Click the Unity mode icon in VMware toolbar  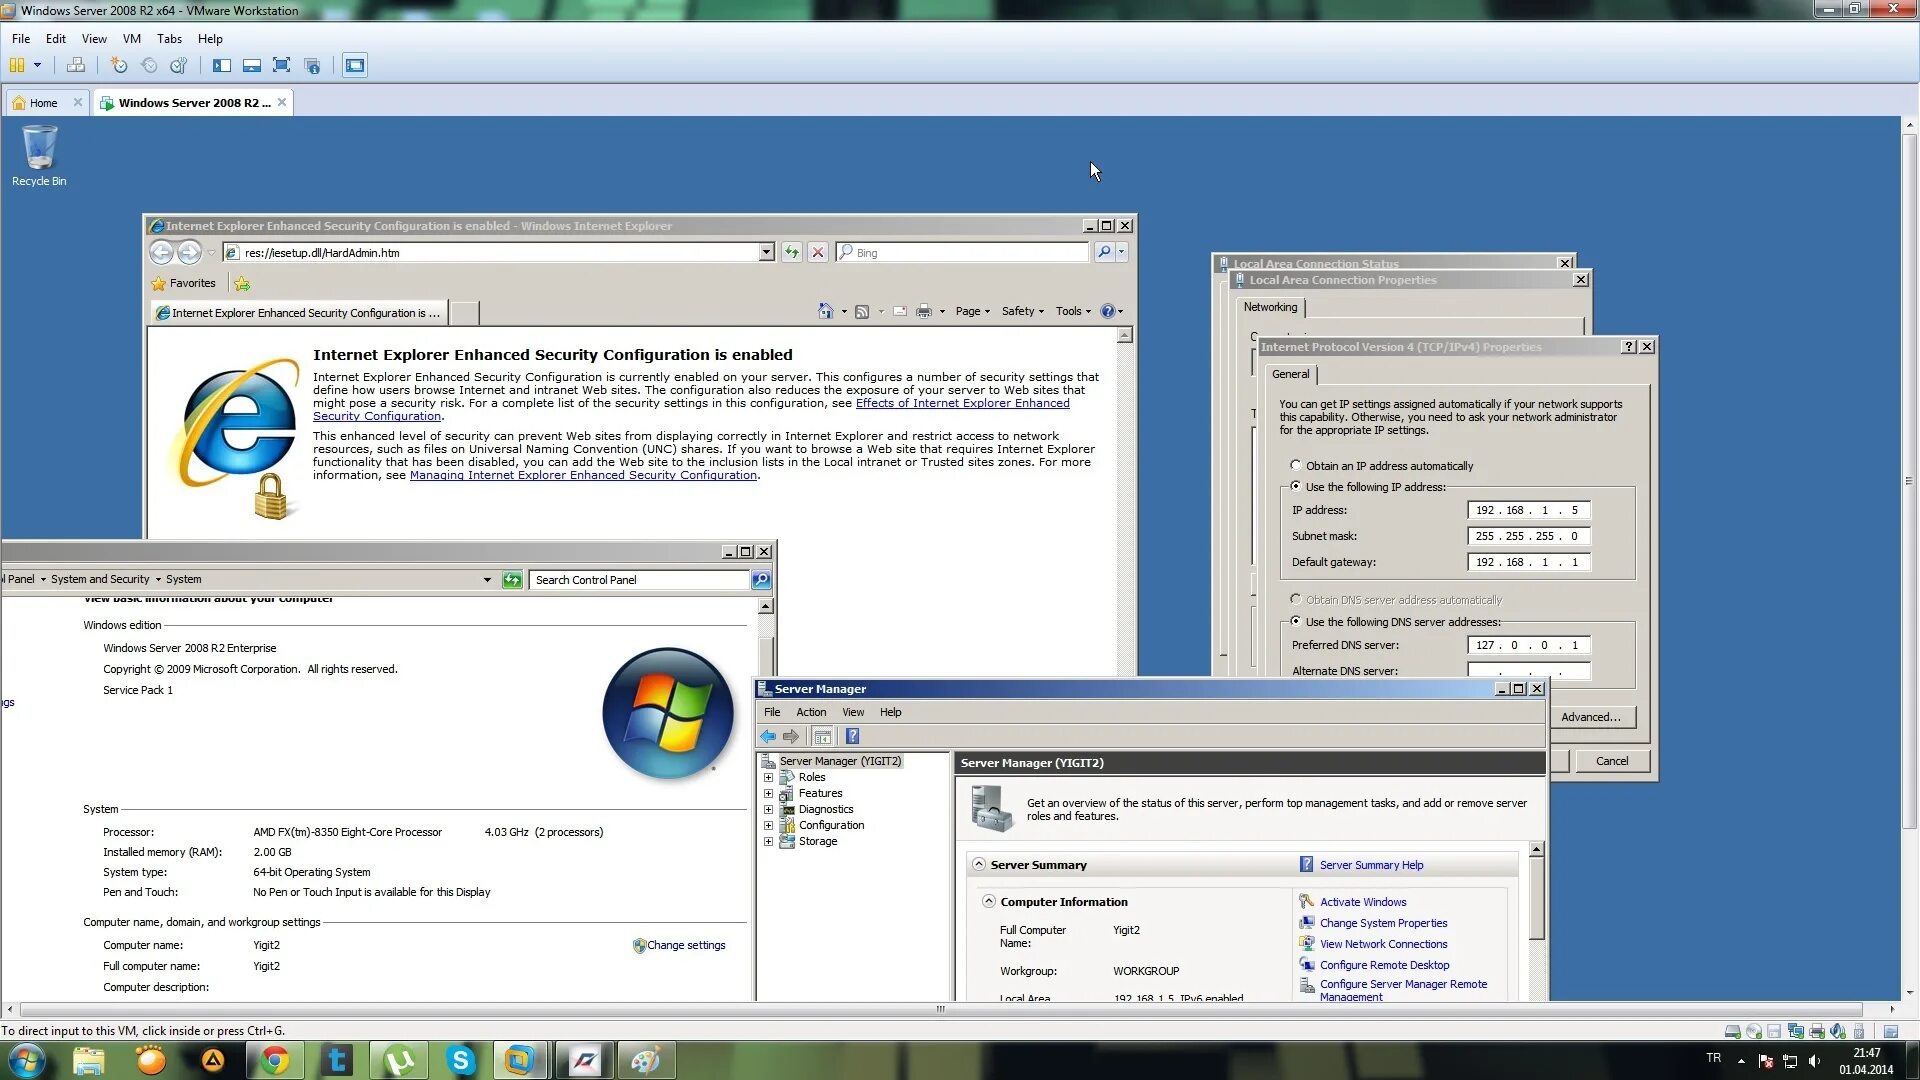pos(312,66)
